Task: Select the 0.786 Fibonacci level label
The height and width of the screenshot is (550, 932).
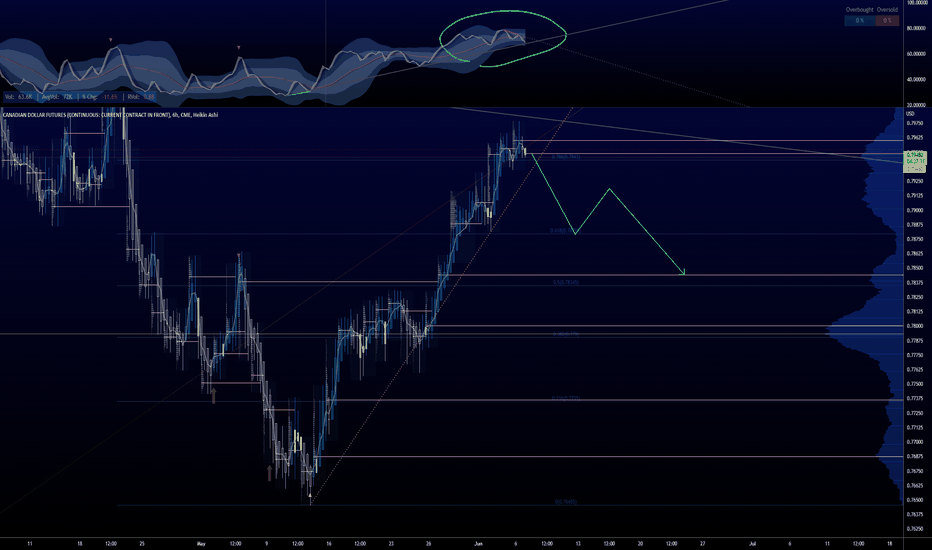Action: coord(565,157)
